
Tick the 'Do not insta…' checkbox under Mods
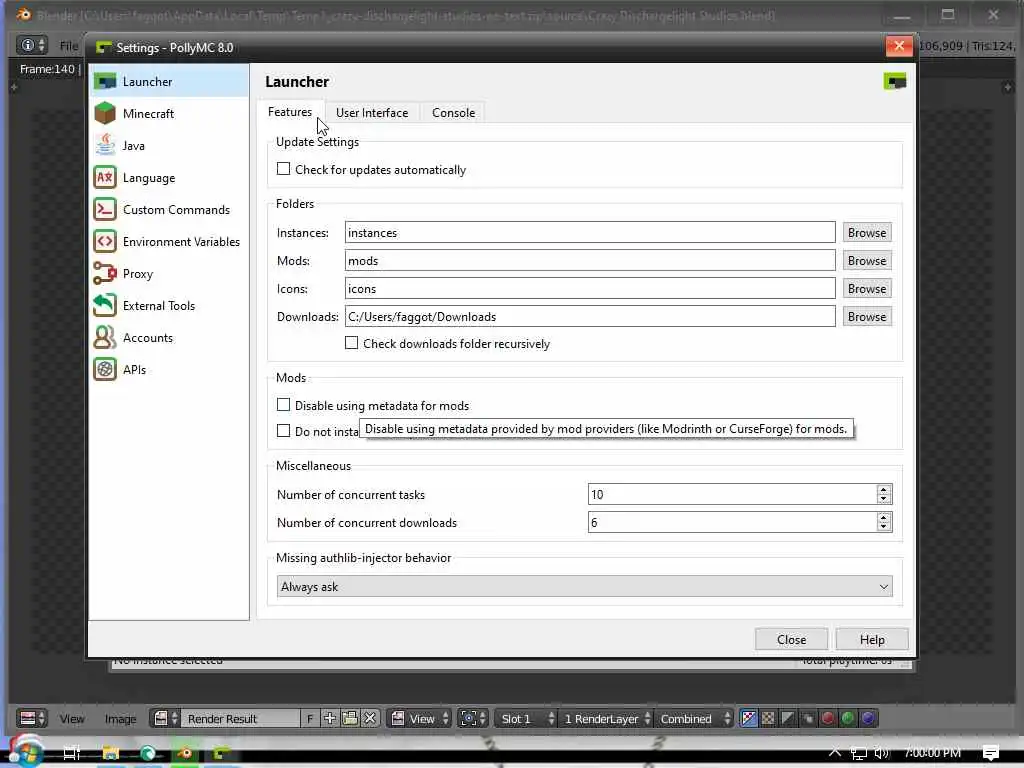pyautogui.click(x=283, y=431)
